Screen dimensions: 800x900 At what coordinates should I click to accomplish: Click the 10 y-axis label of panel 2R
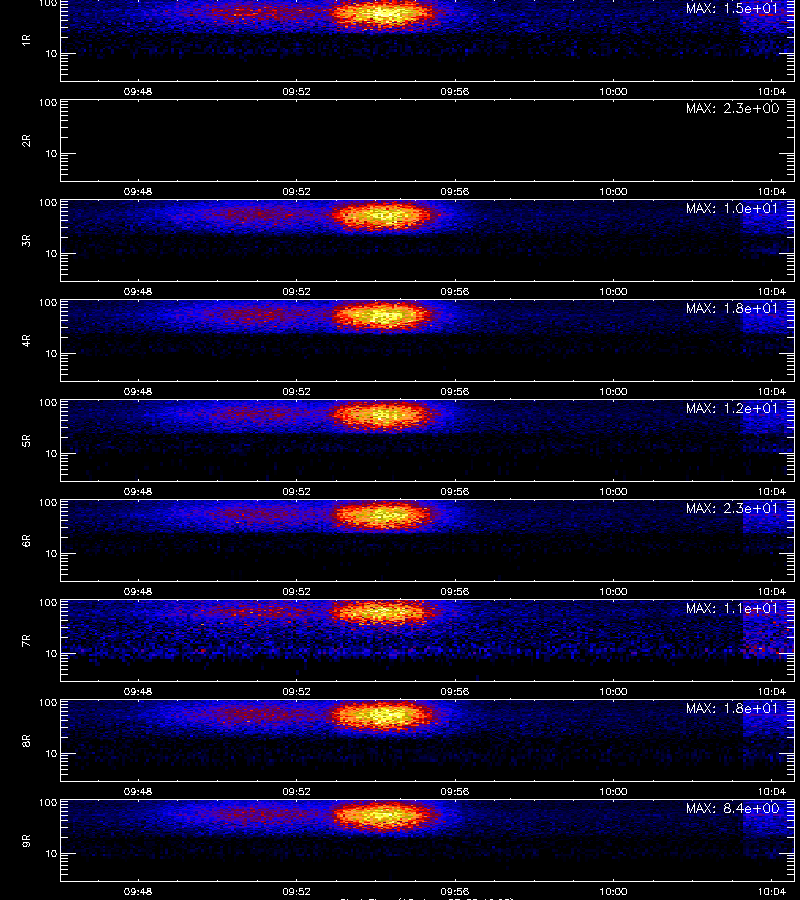click(51, 153)
